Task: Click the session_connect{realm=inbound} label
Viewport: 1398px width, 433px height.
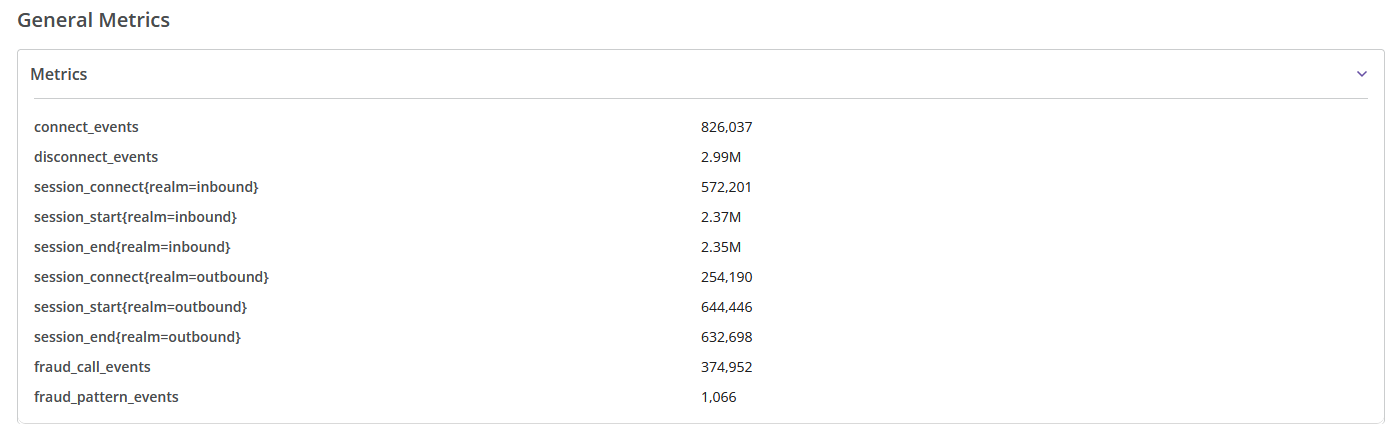Action: tap(146, 187)
